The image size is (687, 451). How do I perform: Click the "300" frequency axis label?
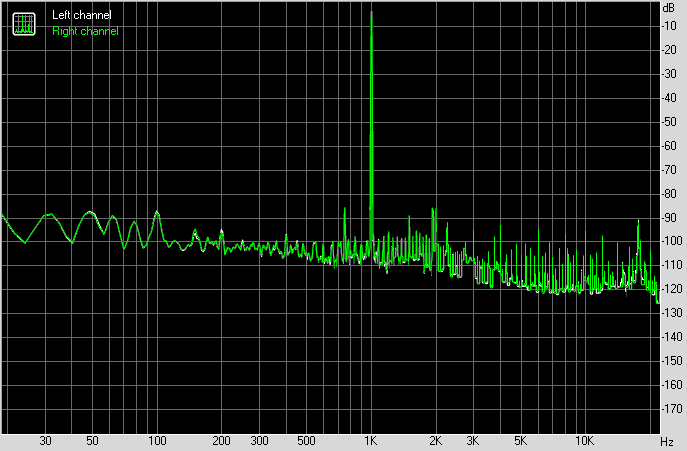tap(259, 440)
